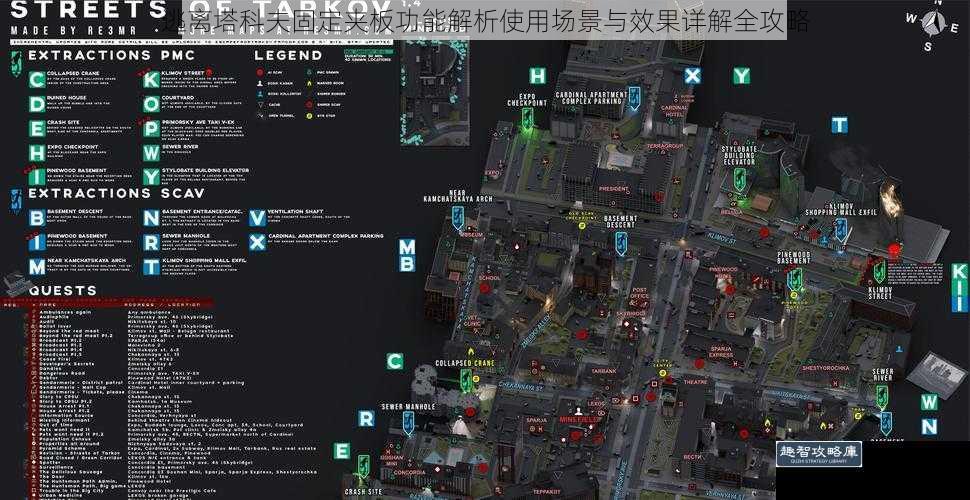The image size is (970, 500).
Task: Click the BTR Stop icon in the legend
Action: click(x=309, y=116)
